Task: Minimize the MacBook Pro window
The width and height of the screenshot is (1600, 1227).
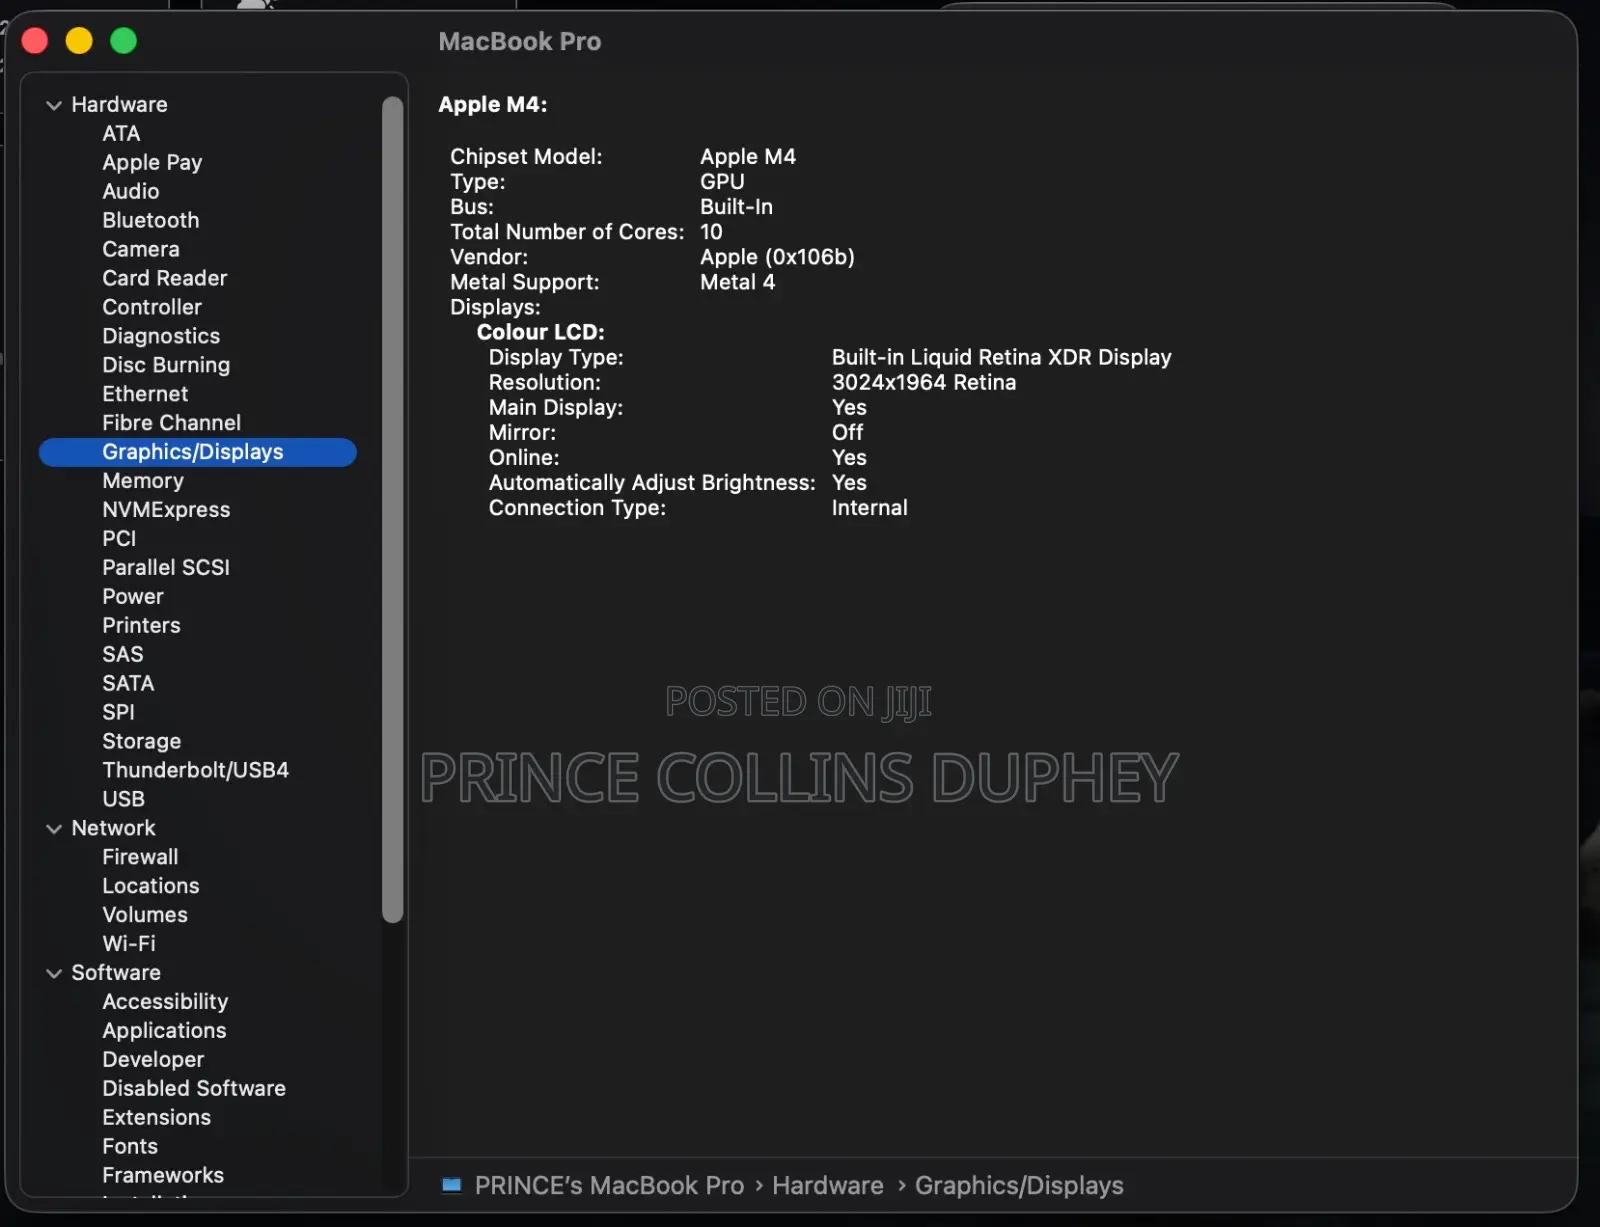Action: [79, 41]
